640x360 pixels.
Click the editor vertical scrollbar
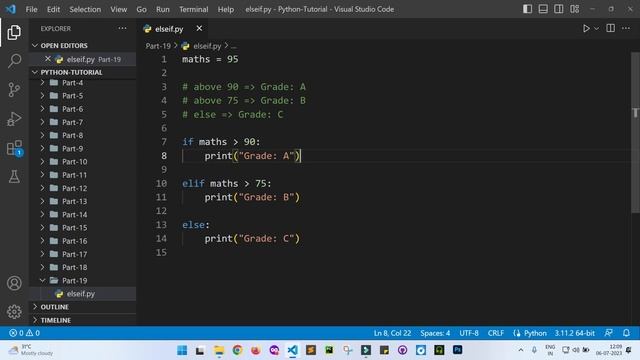636,133
